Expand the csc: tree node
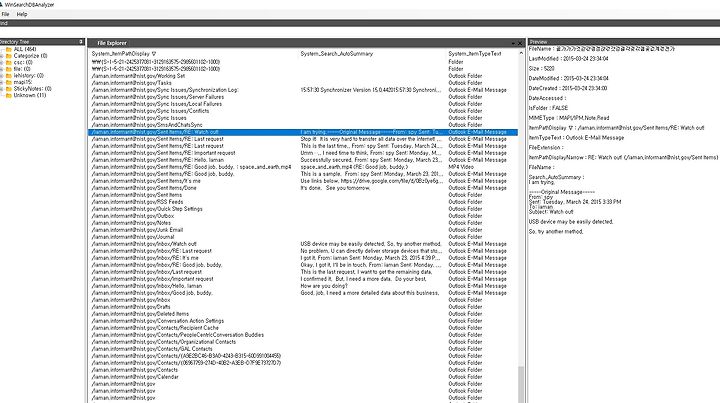Viewport: 720px width, 403px height. click(x=2, y=62)
